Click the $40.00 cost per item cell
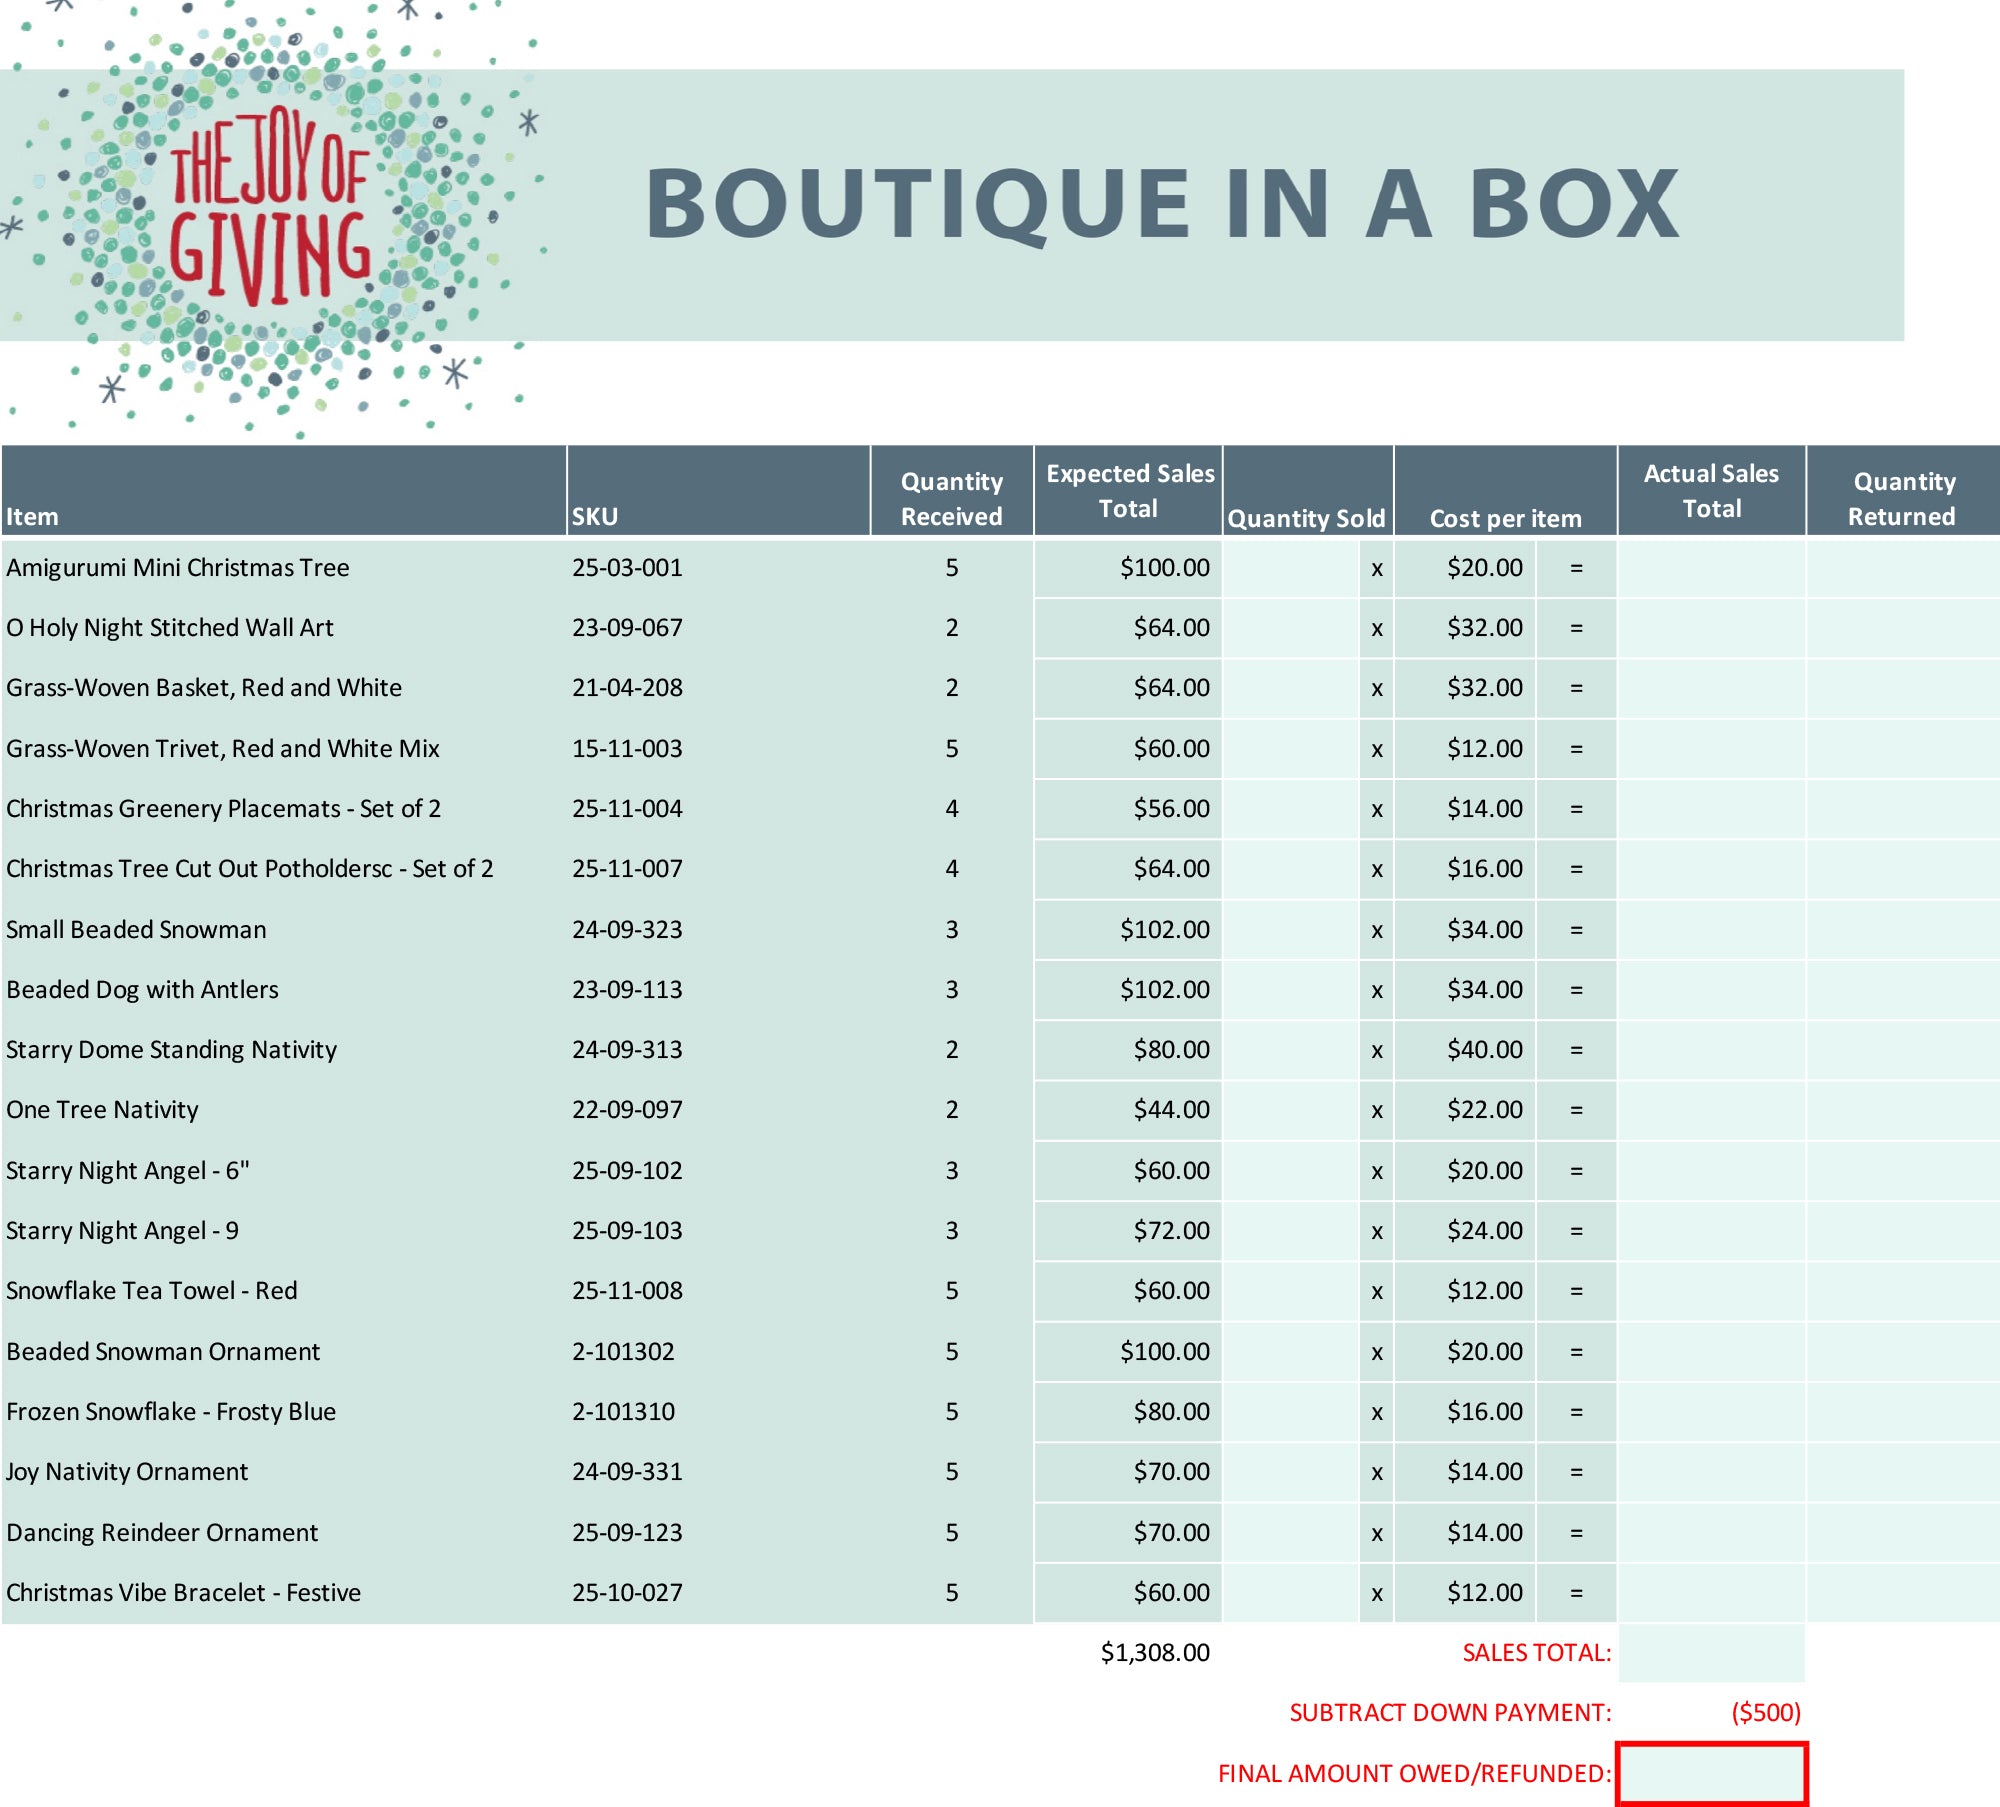This screenshot has height=1807, width=2000. [x=1484, y=1050]
